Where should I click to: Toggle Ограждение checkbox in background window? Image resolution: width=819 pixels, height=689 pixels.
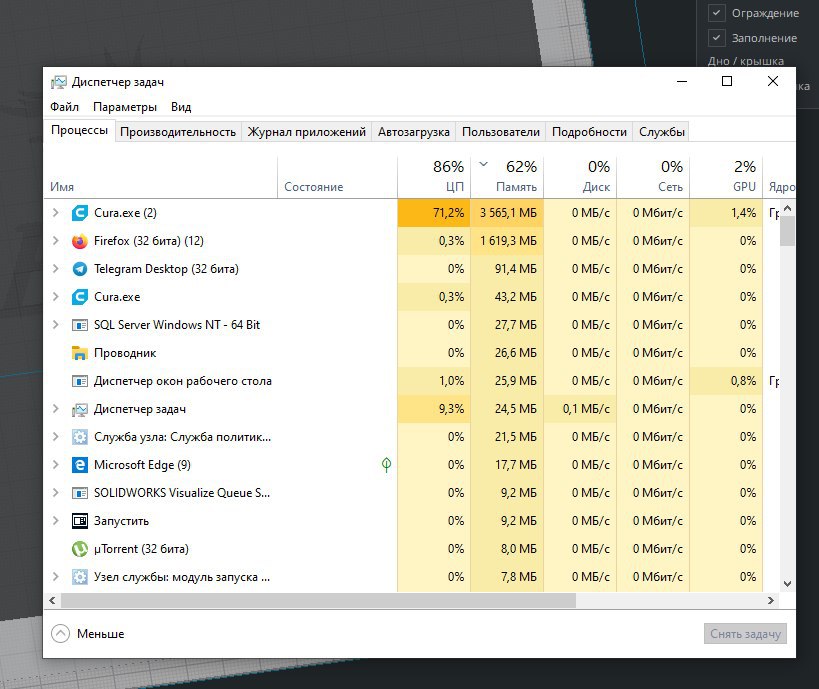click(x=717, y=13)
